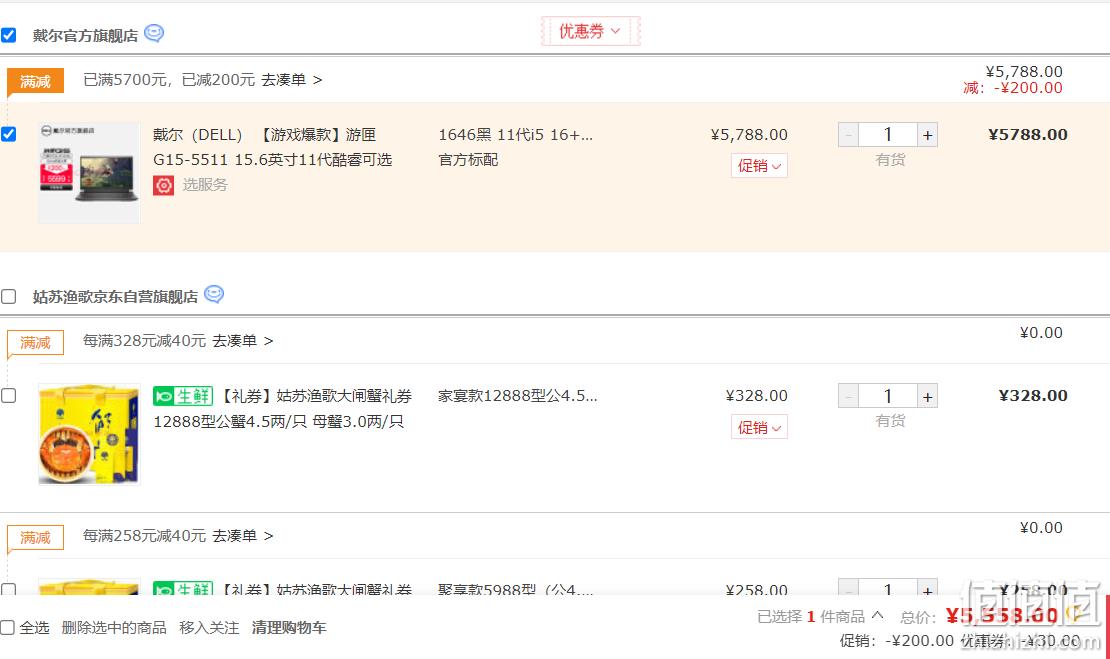This screenshot has width=1110, height=659.
Task: Click the 满减 tag for 每满328元减40元
Action: pos(35,343)
